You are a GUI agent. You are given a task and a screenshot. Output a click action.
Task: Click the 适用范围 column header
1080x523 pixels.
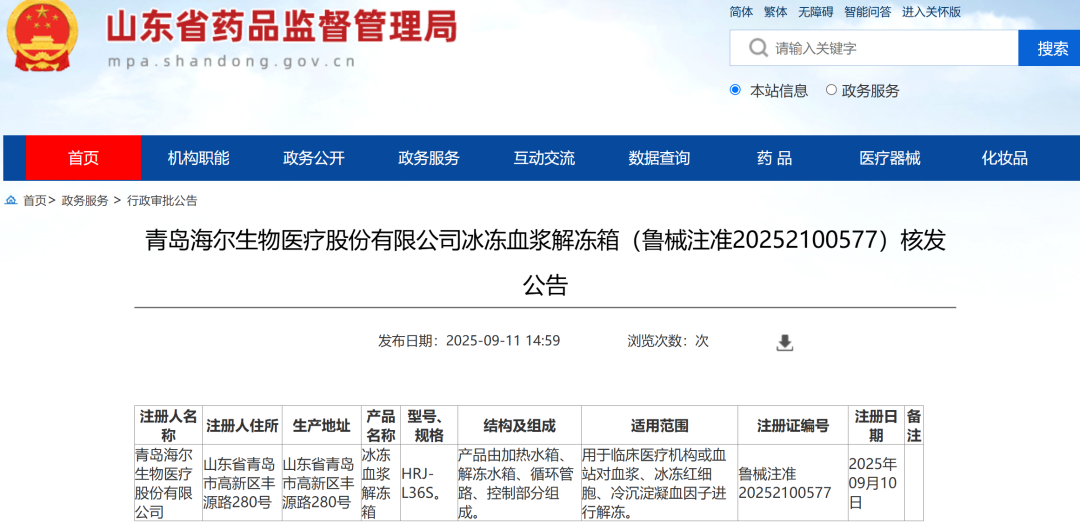click(659, 425)
